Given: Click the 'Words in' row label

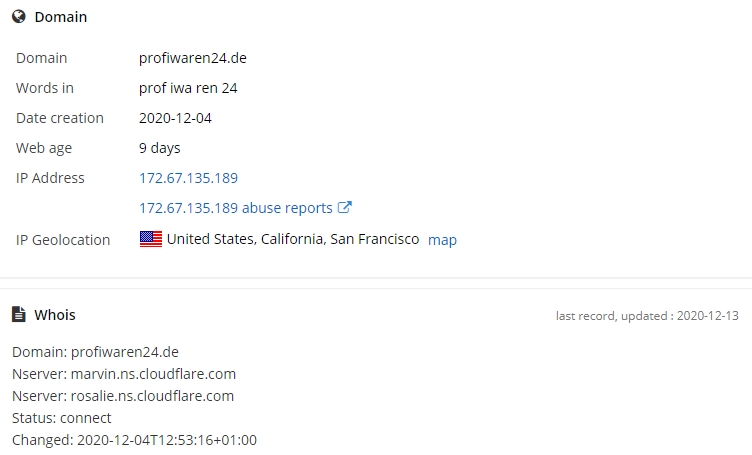Looking at the screenshot, I should [45, 88].
